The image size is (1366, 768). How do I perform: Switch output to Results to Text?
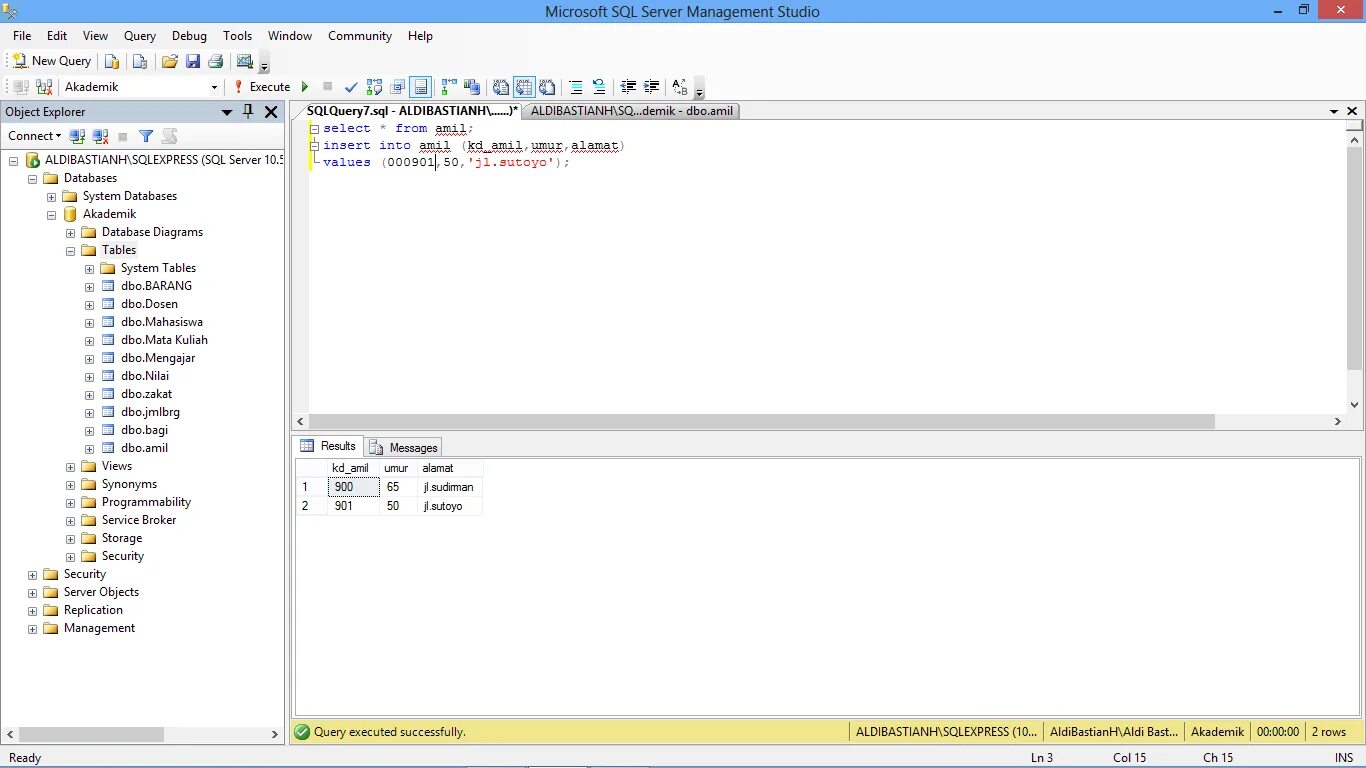point(501,87)
